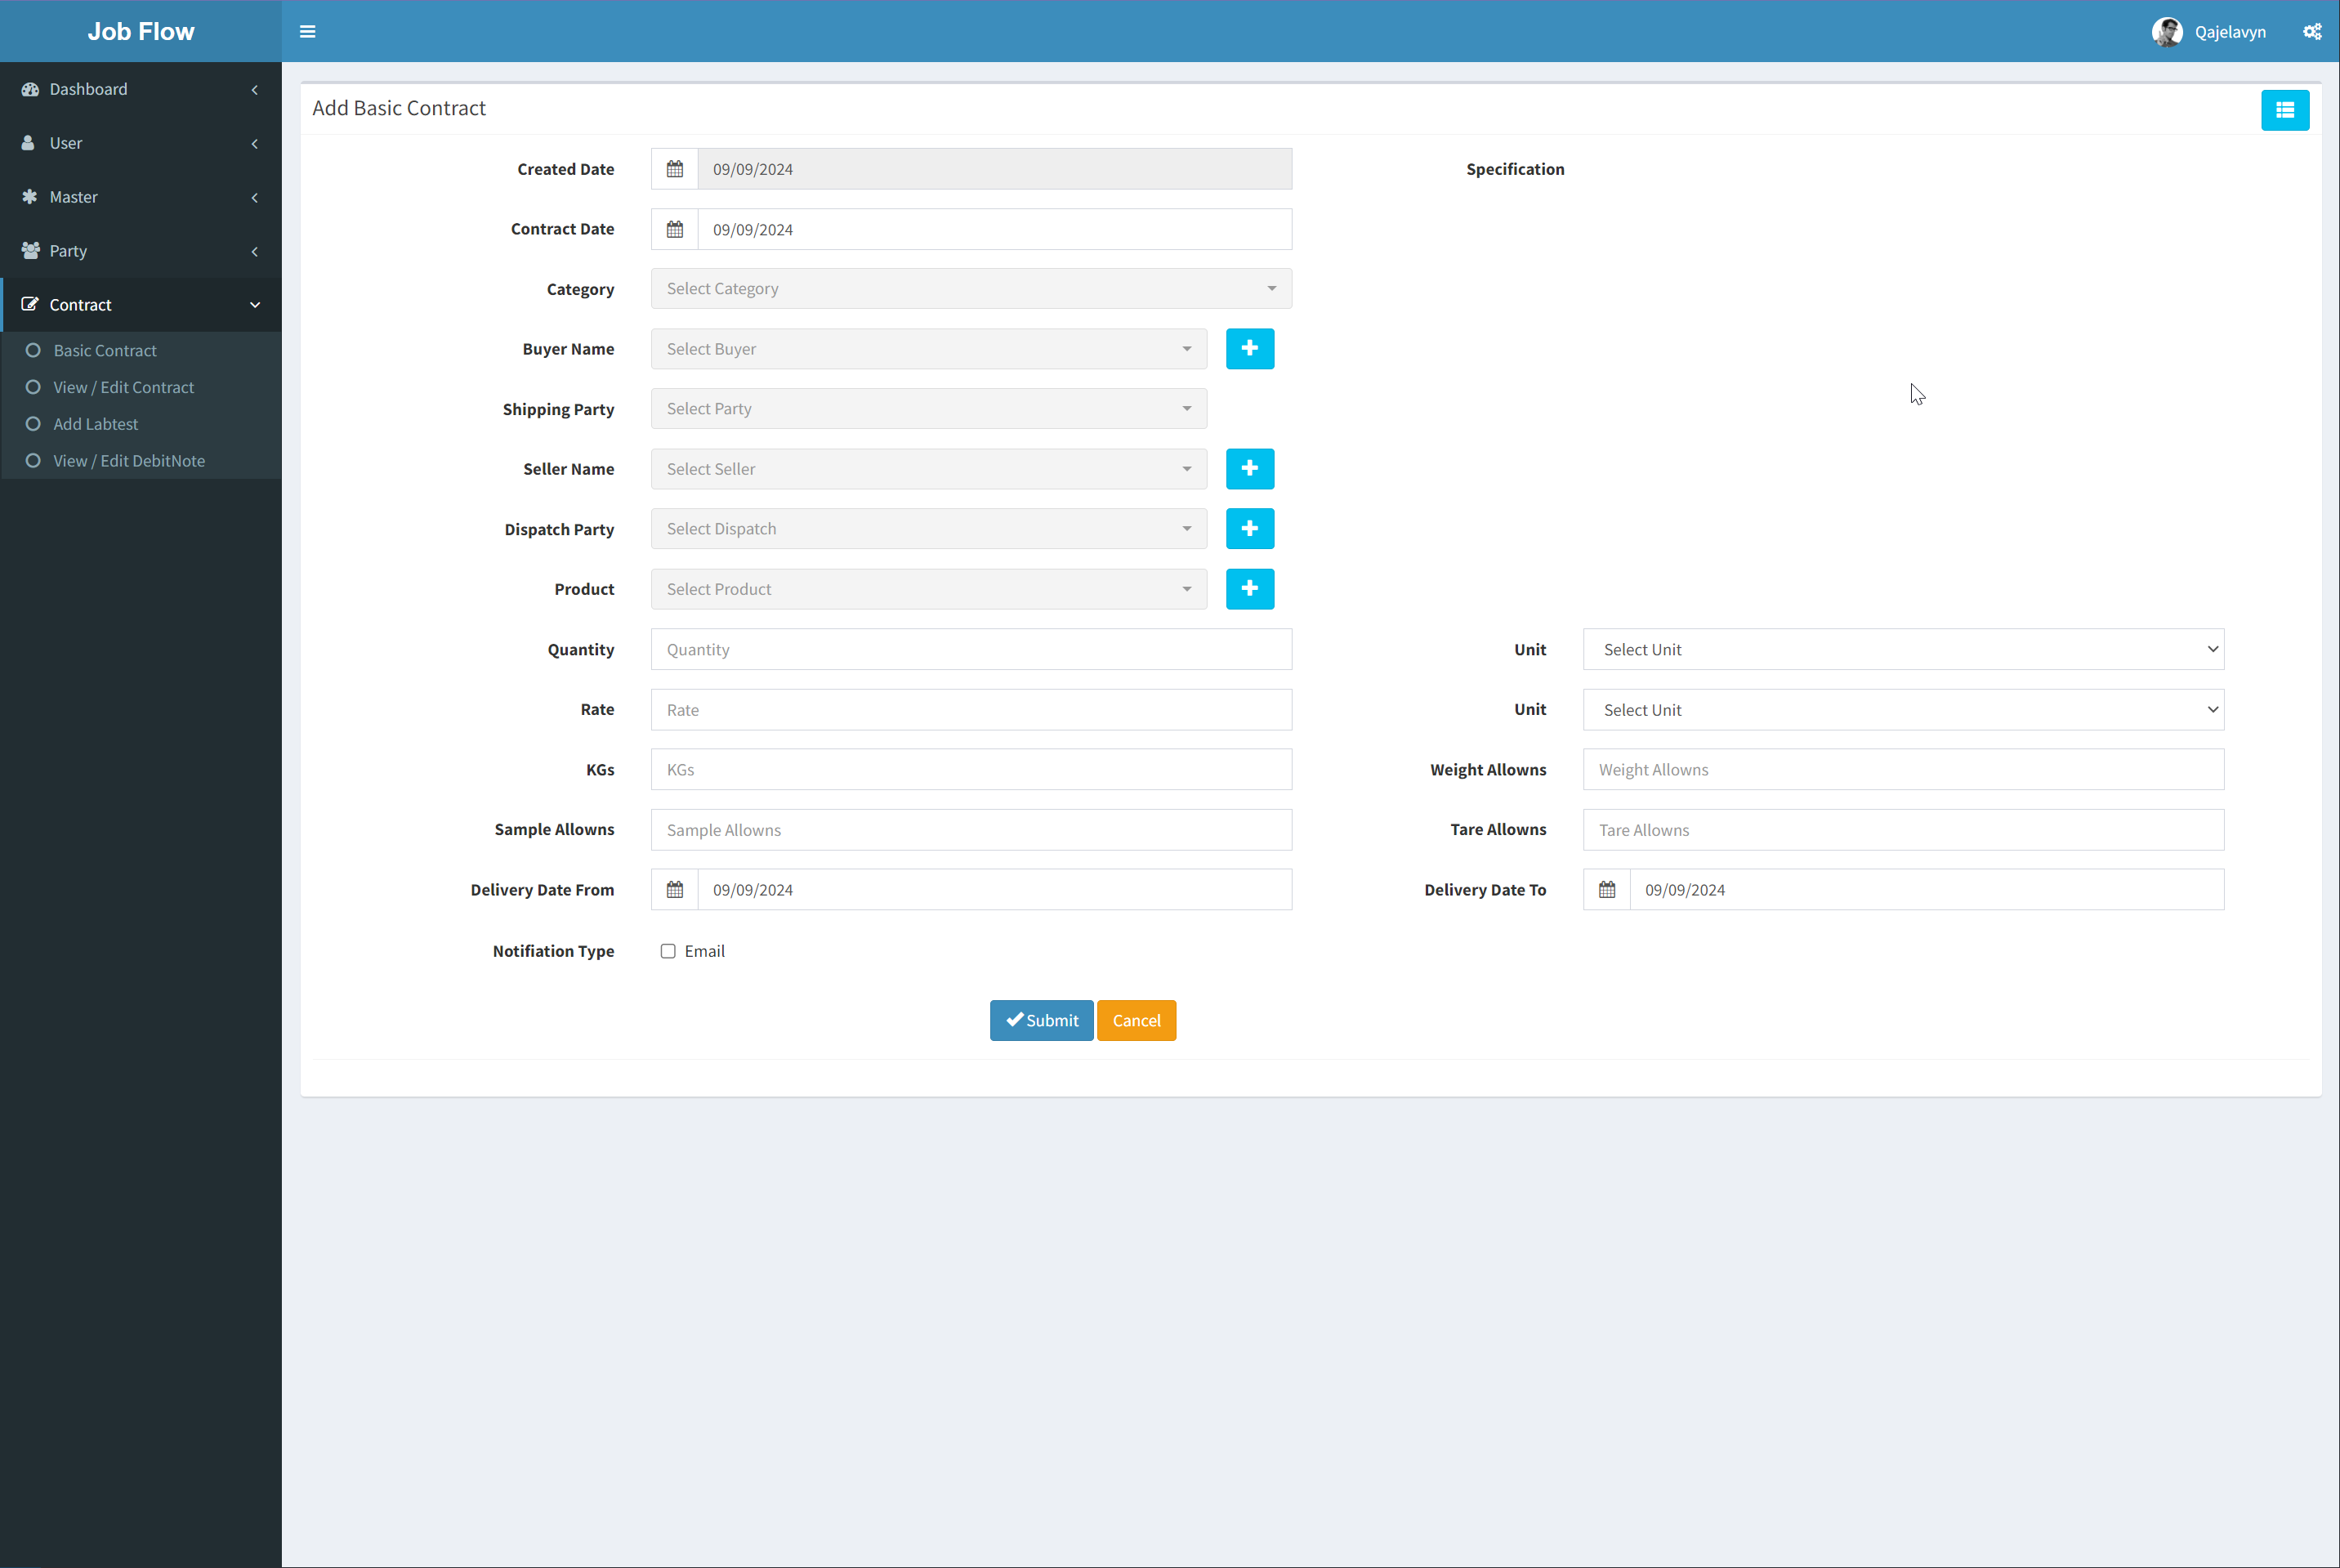Screen dimensions: 2340x1568
Task: Select the Basic Contract sidebar item
Action: coord(105,351)
